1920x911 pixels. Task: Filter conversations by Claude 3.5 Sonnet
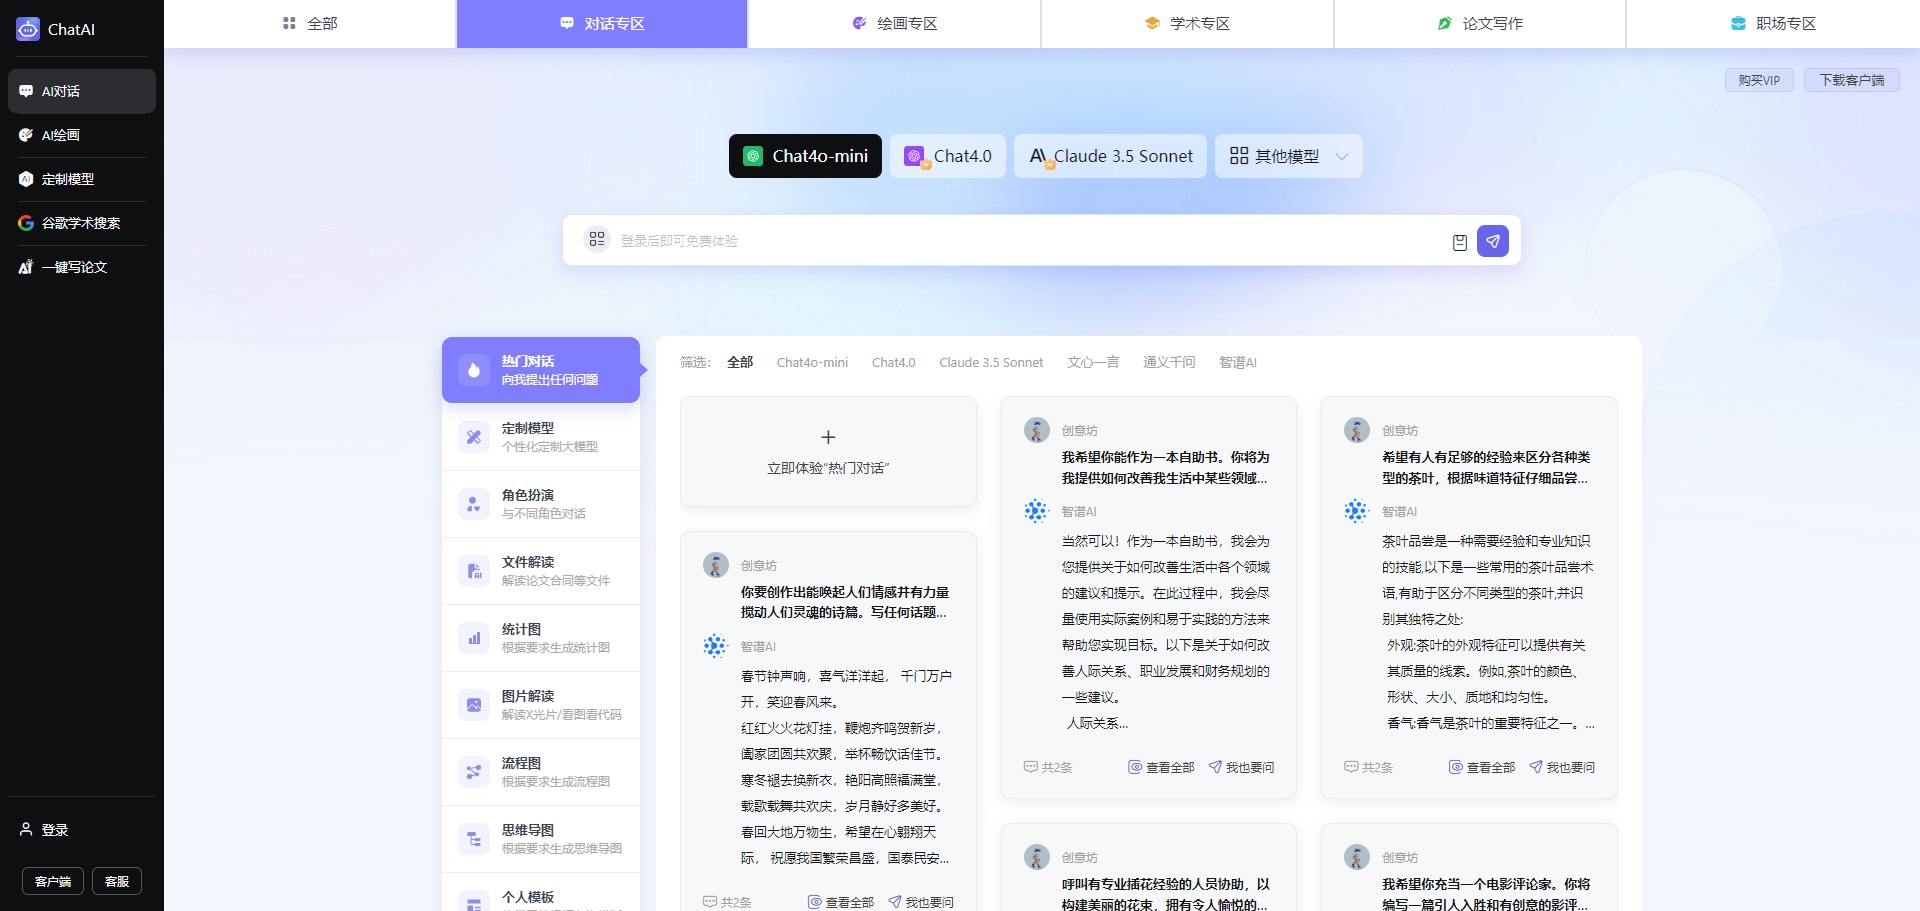(991, 362)
